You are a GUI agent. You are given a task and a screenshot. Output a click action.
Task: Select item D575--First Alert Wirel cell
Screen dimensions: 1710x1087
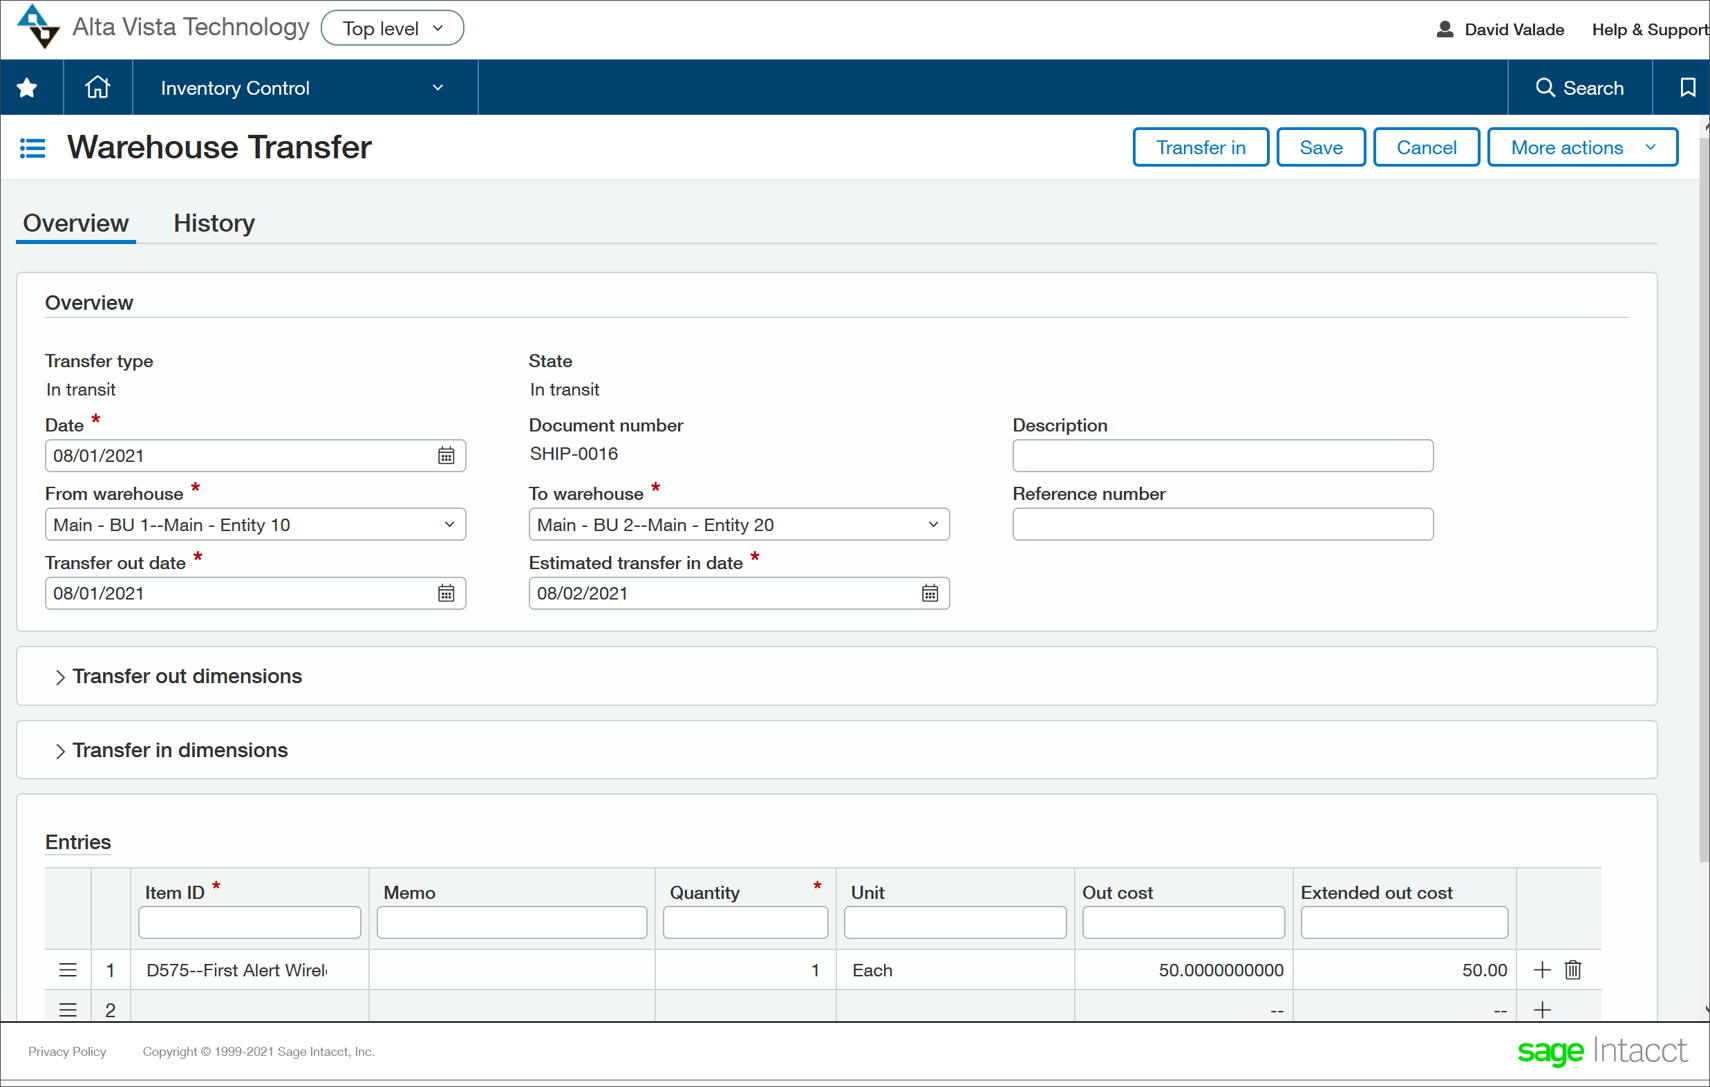[x=250, y=970]
